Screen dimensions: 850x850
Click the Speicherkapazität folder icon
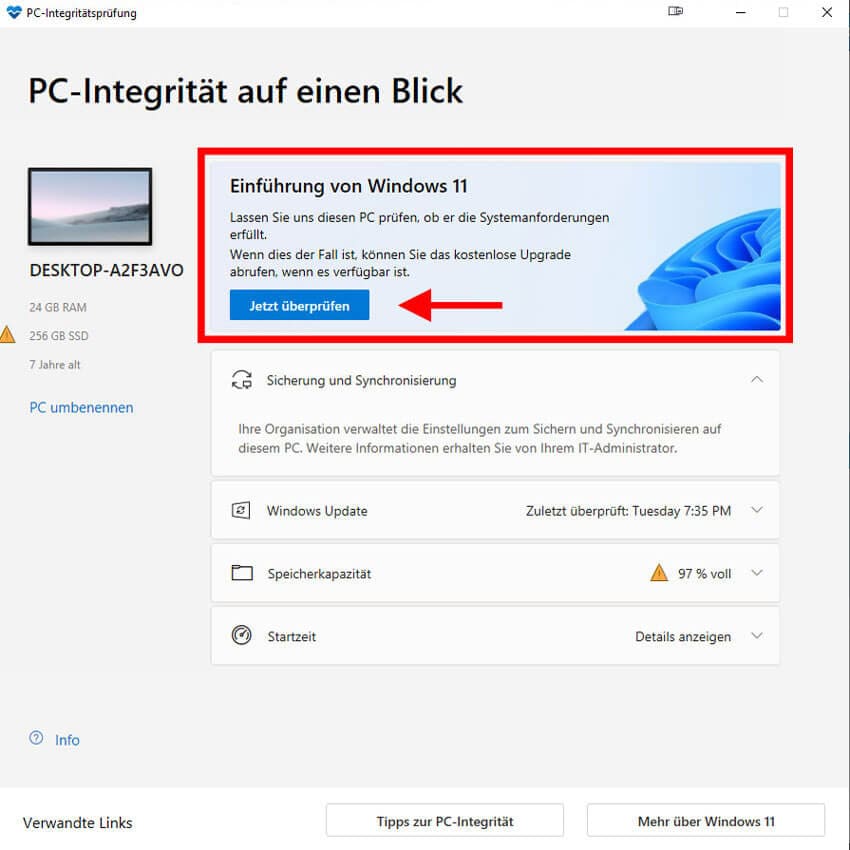pos(242,573)
